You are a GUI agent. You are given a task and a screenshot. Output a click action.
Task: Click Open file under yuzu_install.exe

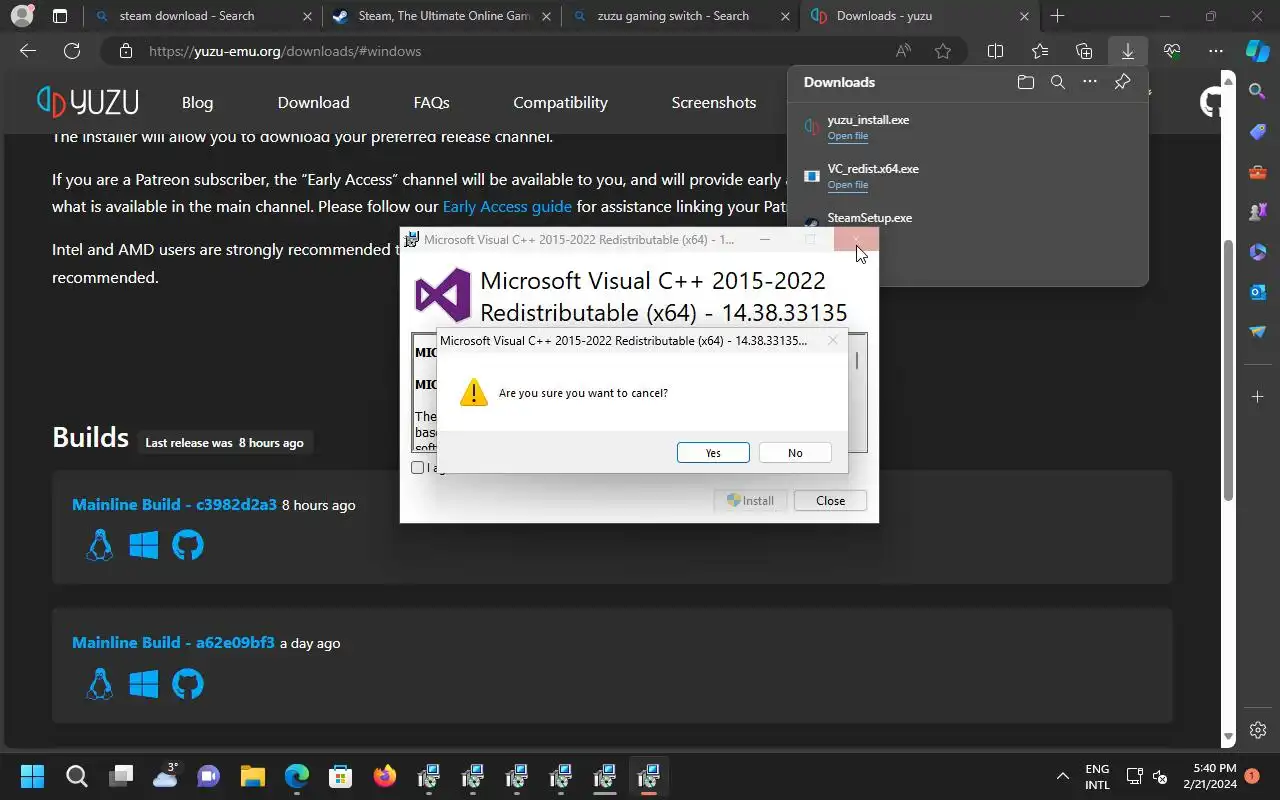tap(848, 136)
